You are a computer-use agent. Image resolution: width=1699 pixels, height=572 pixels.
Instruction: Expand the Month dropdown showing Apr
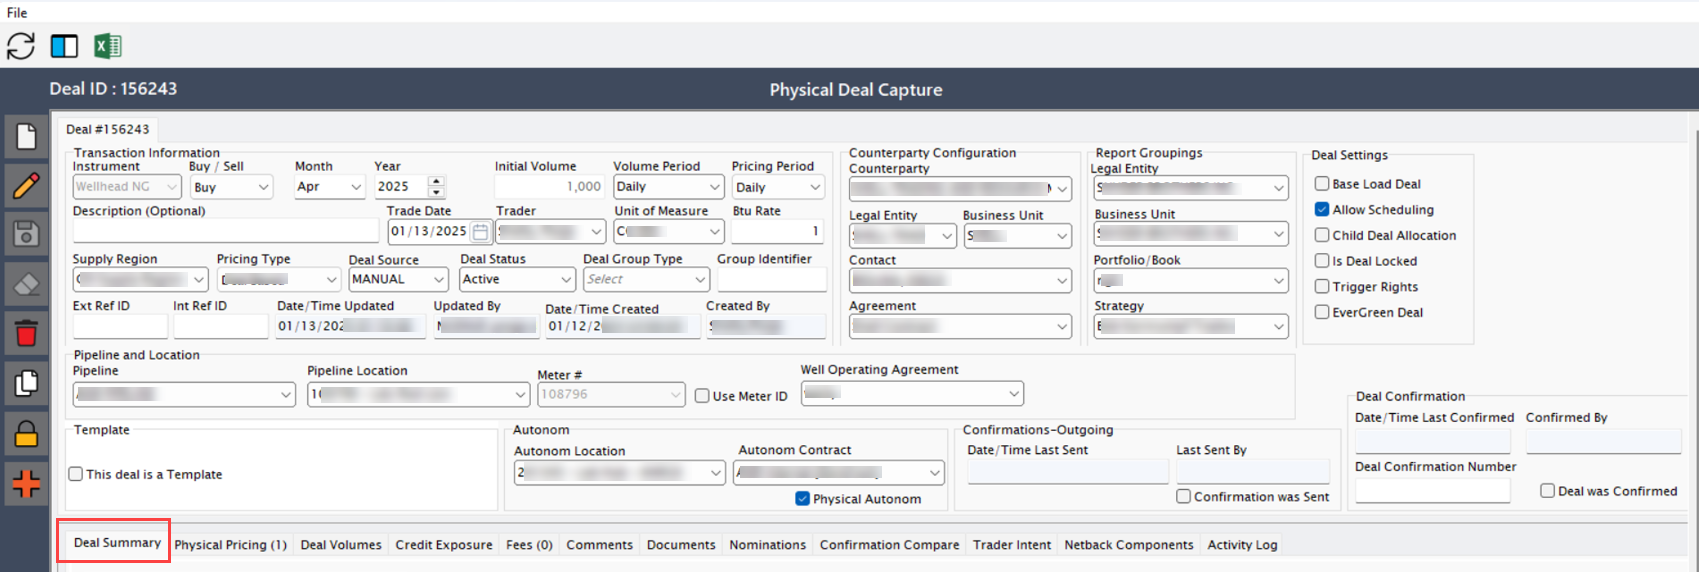coord(329,187)
